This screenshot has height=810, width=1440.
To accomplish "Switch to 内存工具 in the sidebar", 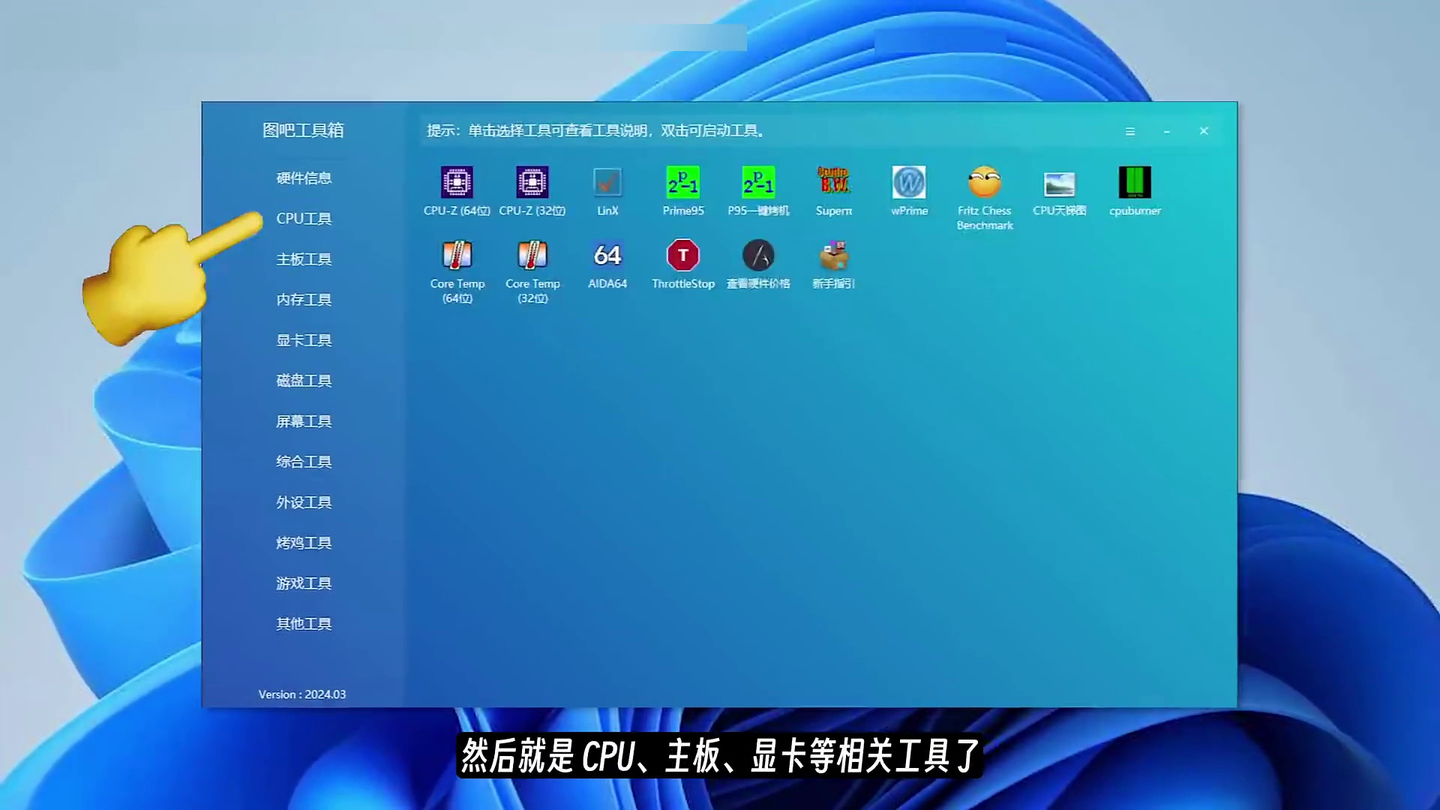I will [x=304, y=300].
